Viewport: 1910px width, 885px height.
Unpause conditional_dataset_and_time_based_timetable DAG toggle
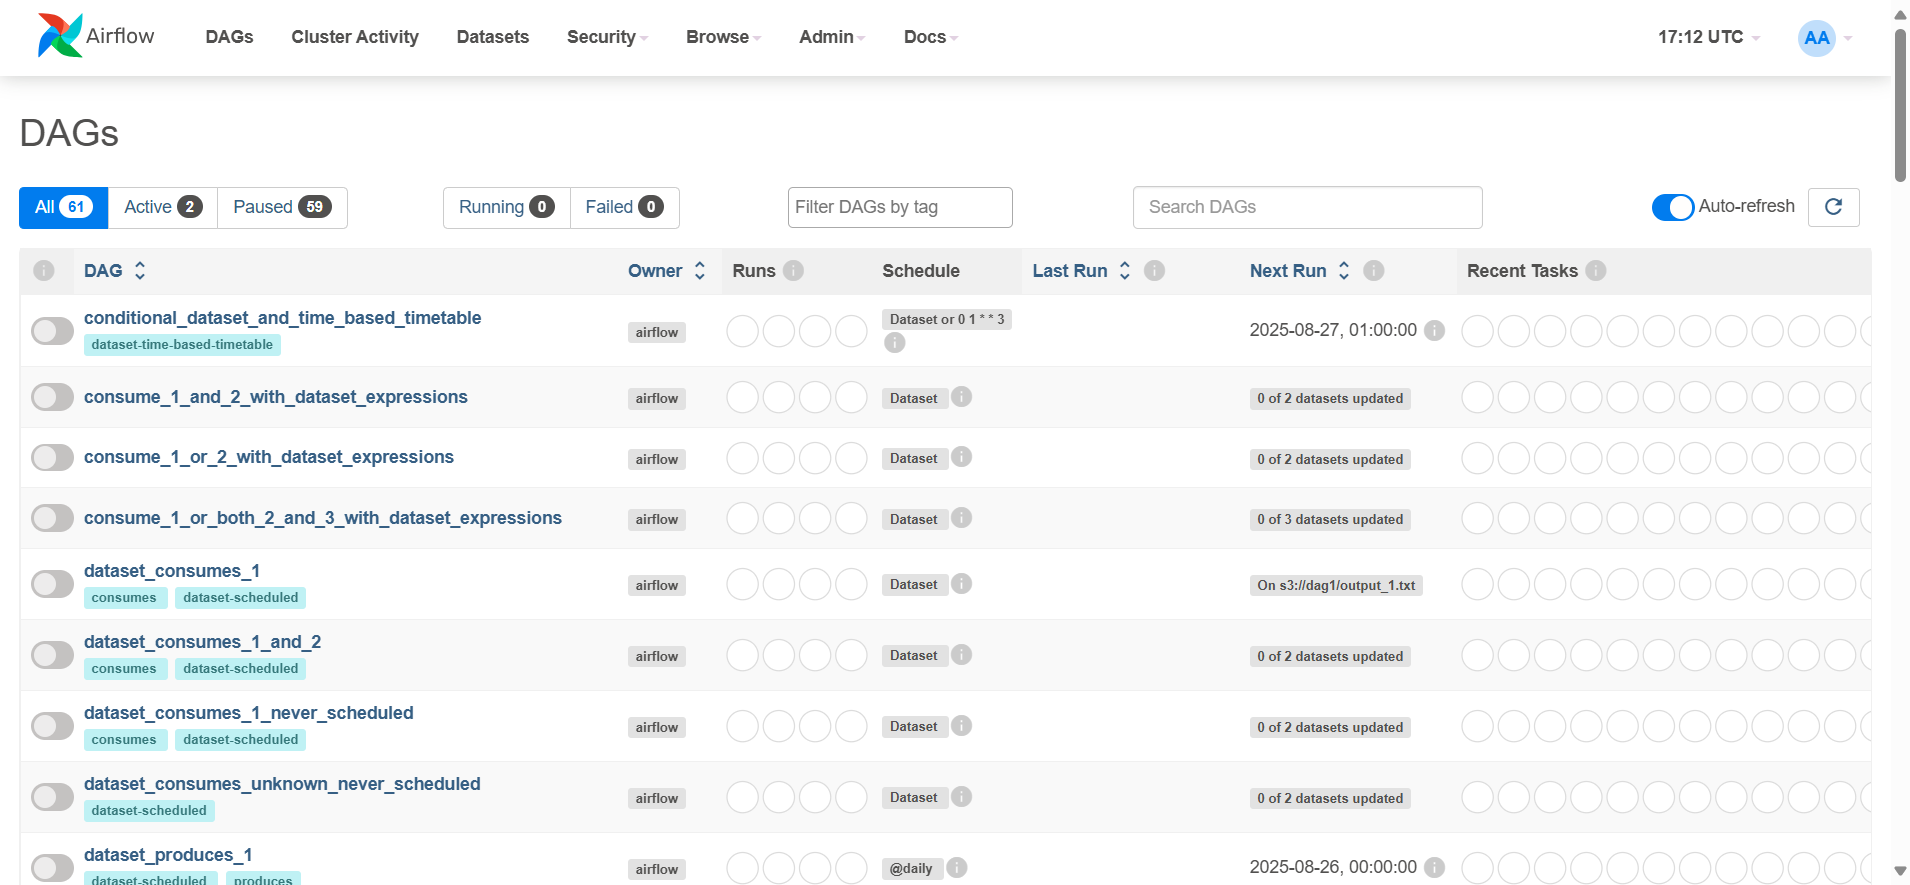(52, 331)
